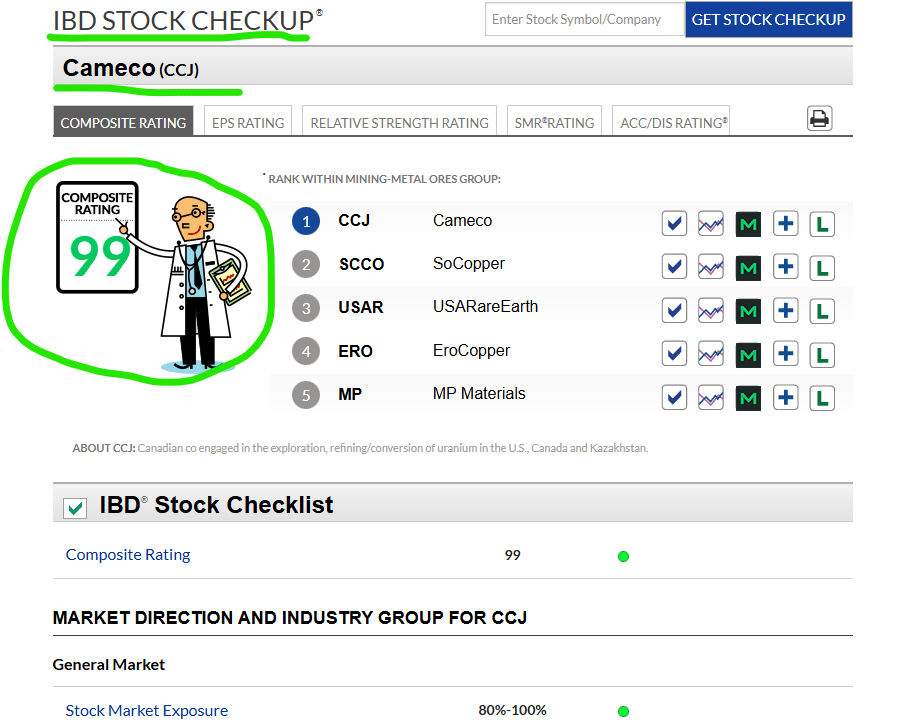Click the USARareEarth company name
This screenshot has width=902, height=723.
[x=486, y=307]
